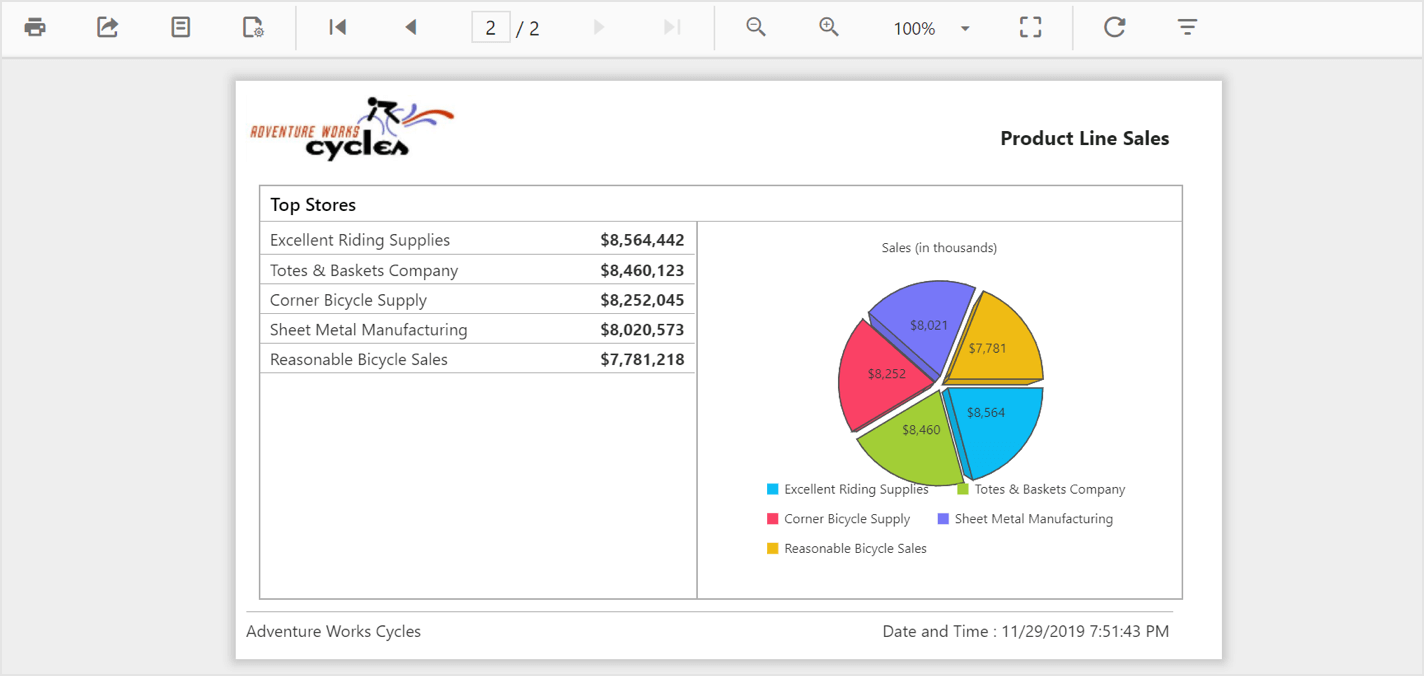Select the Totes & Baskets Company row

click(478, 270)
